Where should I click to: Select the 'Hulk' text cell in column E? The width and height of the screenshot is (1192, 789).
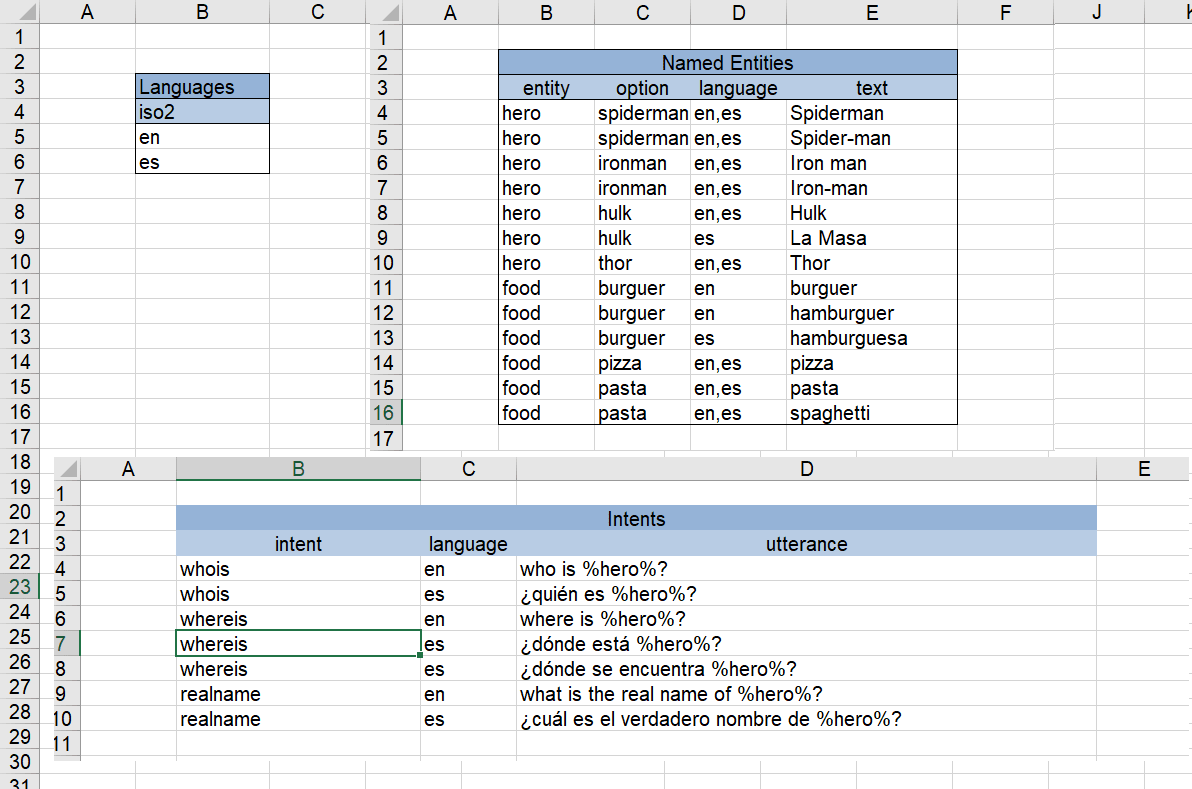click(872, 213)
